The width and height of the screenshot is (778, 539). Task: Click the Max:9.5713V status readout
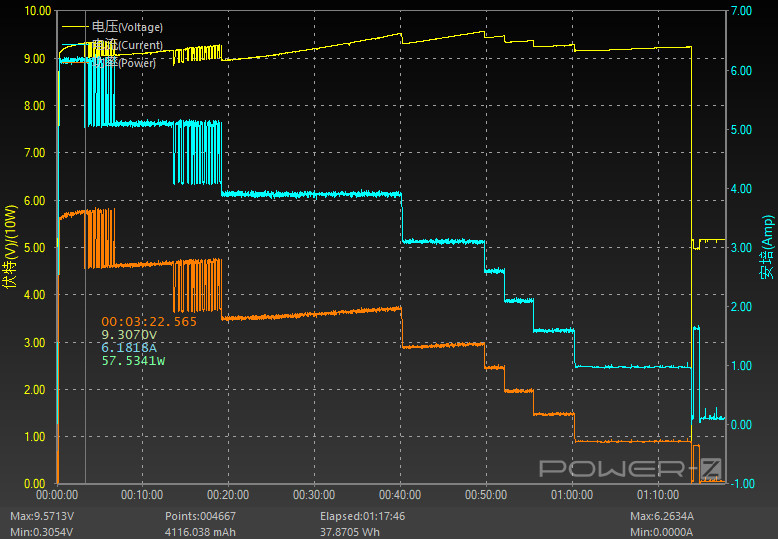tap(42, 516)
